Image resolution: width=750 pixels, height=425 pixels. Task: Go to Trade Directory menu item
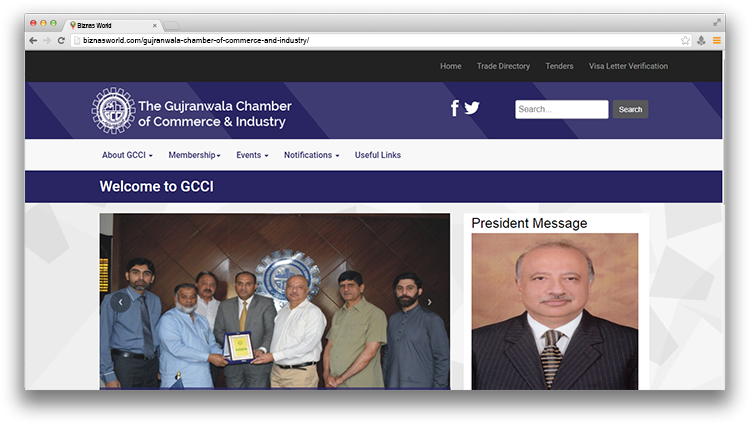(x=503, y=66)
